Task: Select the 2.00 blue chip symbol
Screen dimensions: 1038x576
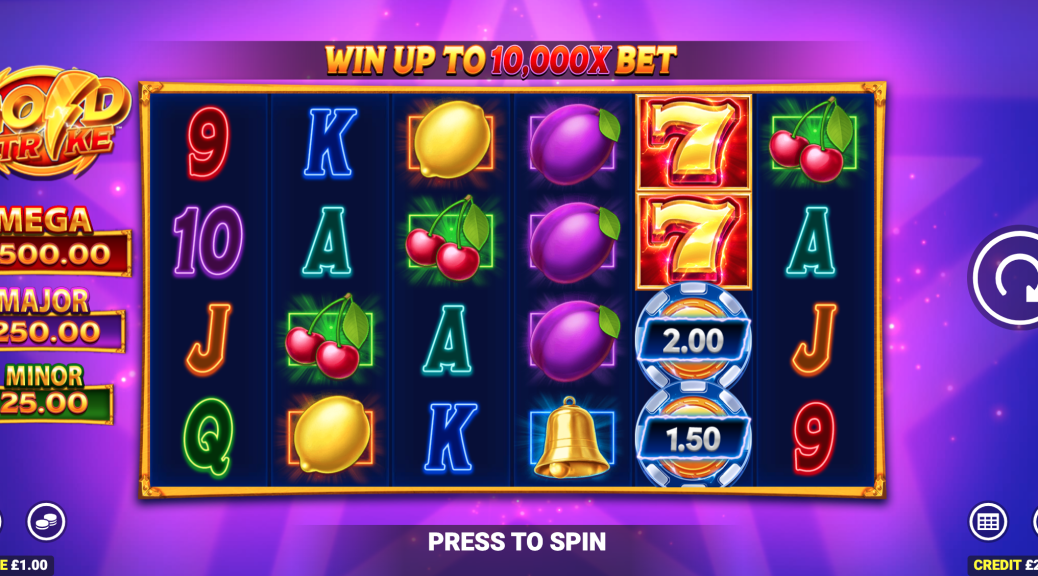Action: pyautogui.click(x=692, y=338)
